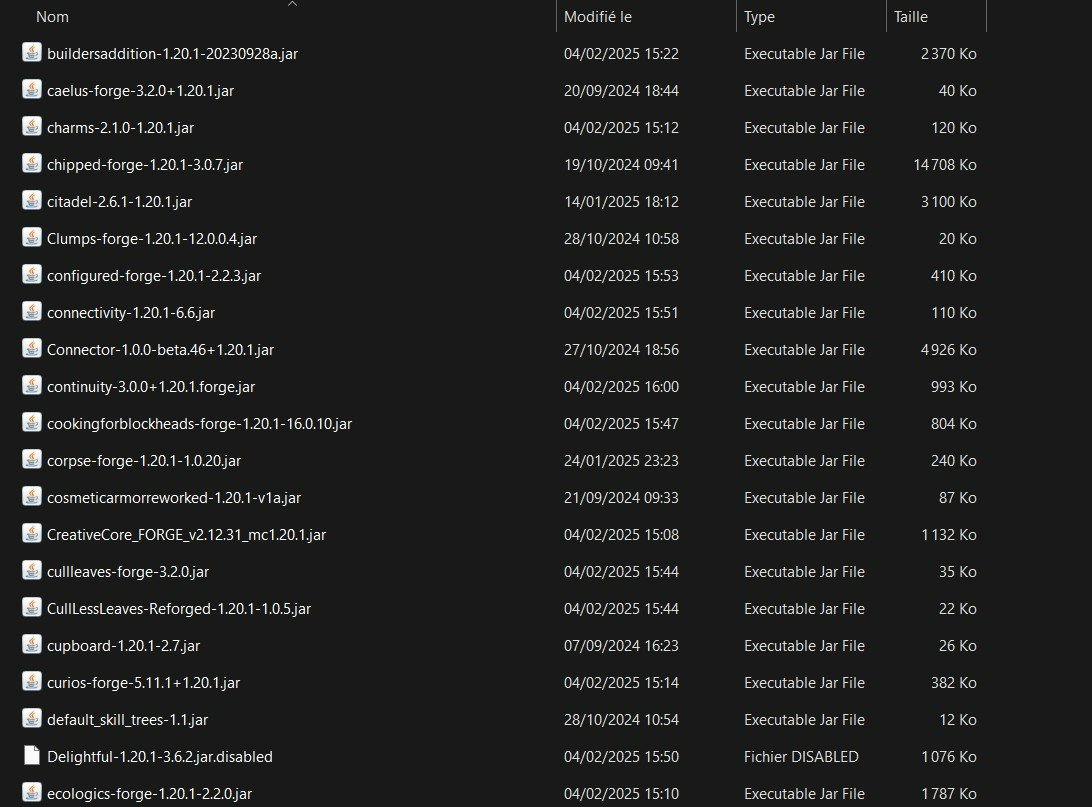Click the jar icon next to connectivity-1.20.1-6.6.jar
Screen dimensions: 1092x807
[x=31, y=312]
